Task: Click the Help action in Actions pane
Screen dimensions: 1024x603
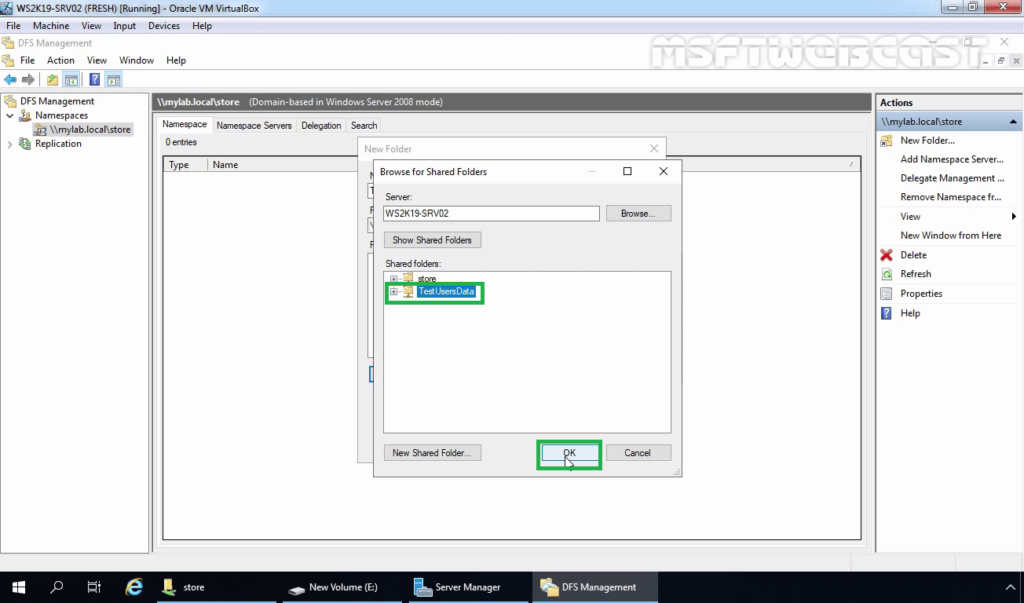Action: 910,313
